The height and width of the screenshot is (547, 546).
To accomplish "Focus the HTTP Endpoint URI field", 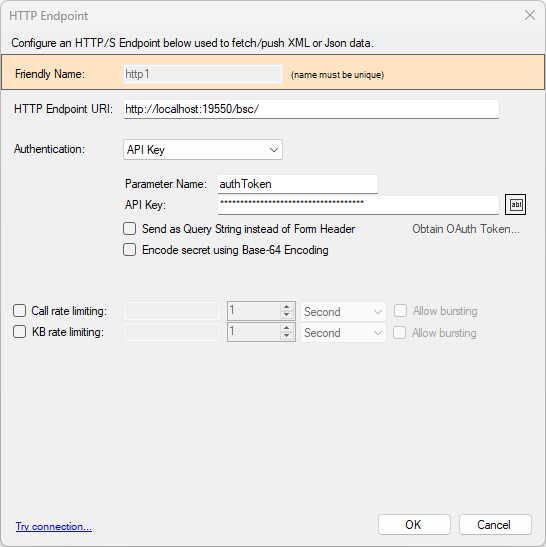I will coord(311,109).
